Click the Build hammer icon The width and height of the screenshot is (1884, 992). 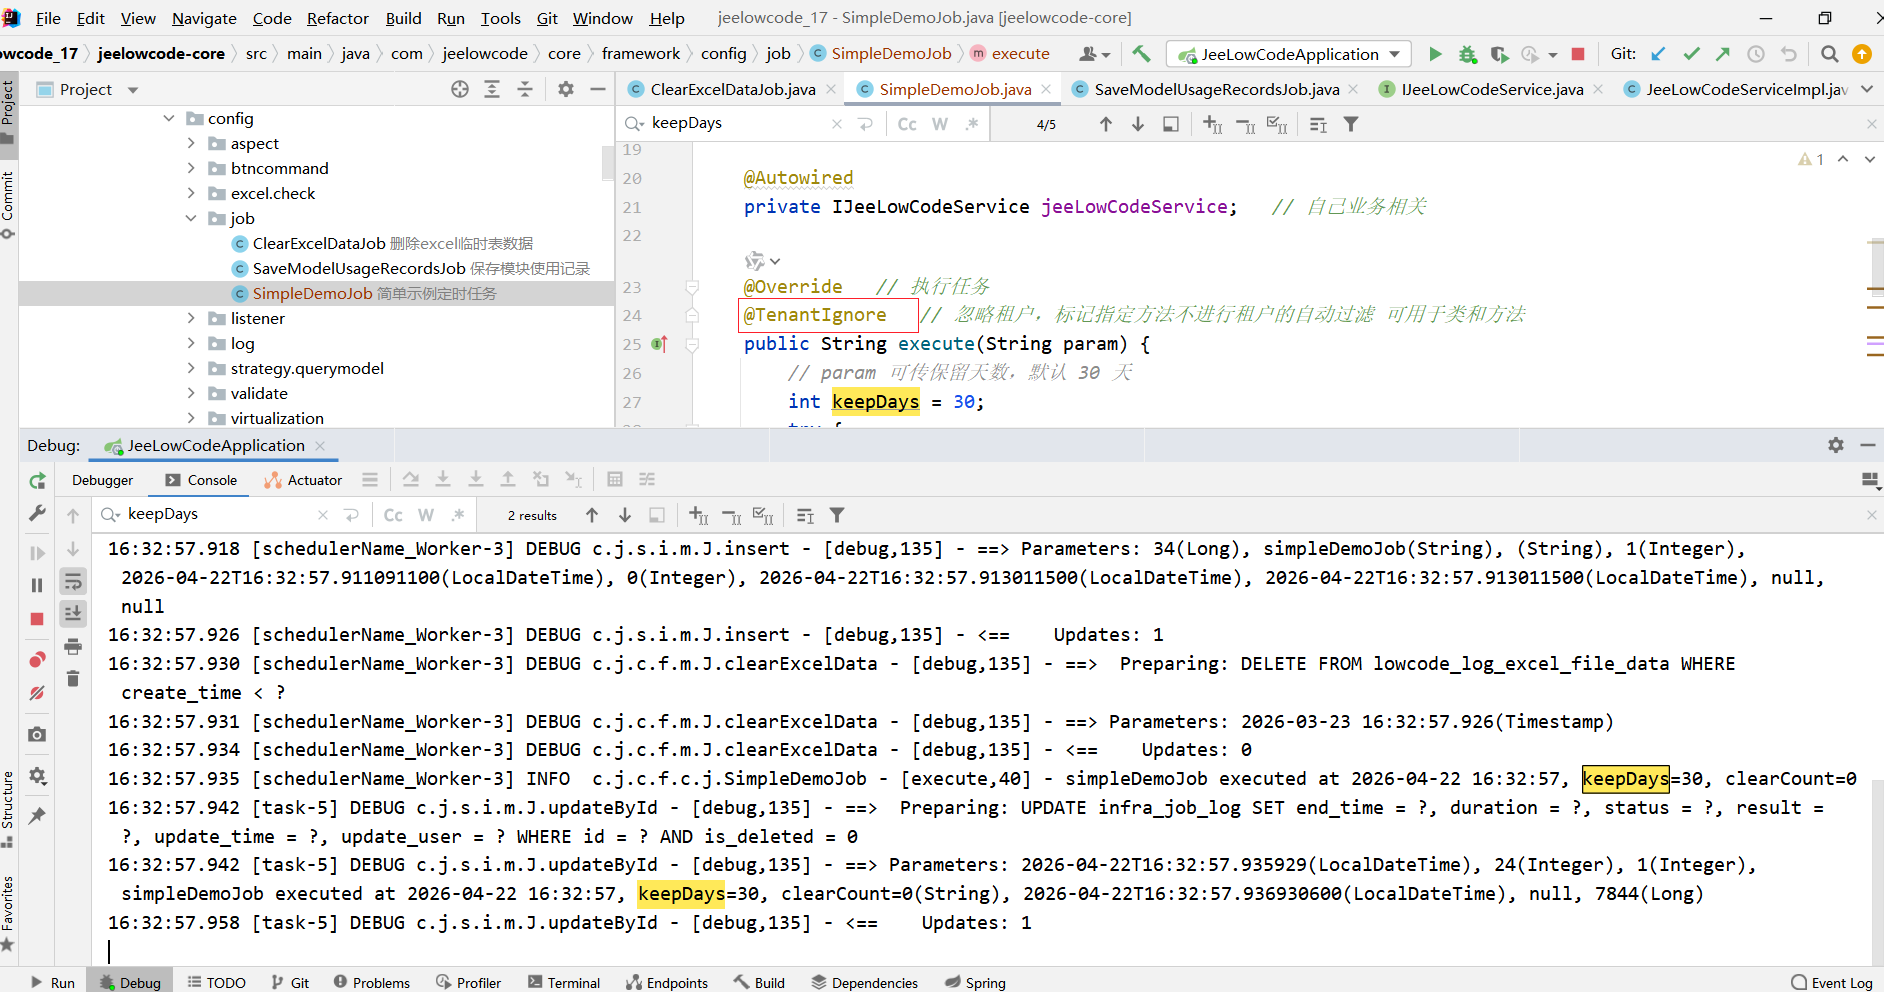click(1141, 54)
